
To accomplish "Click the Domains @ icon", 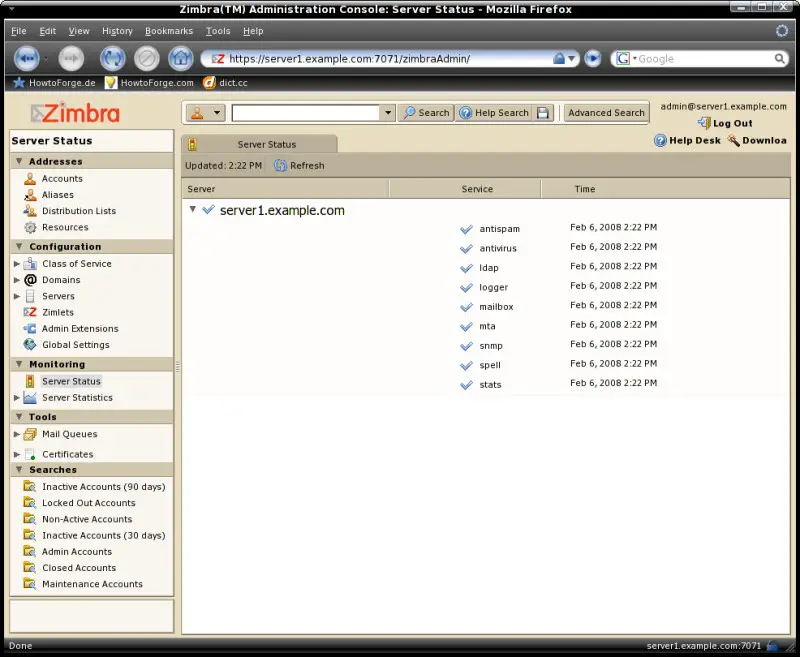I will point(31,280).
